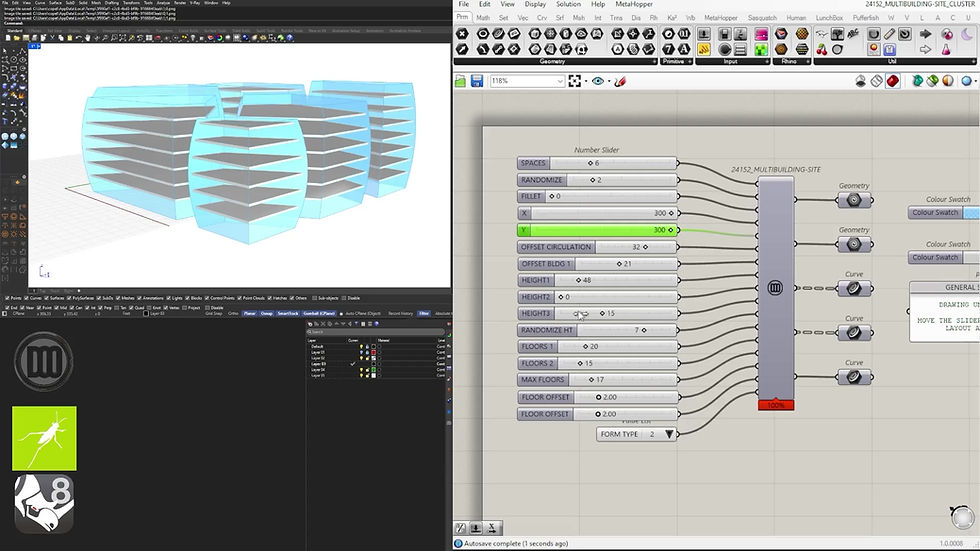Enable the Osnap toggle in status bar
Screen dimensions: 980x551
point(266,313)
